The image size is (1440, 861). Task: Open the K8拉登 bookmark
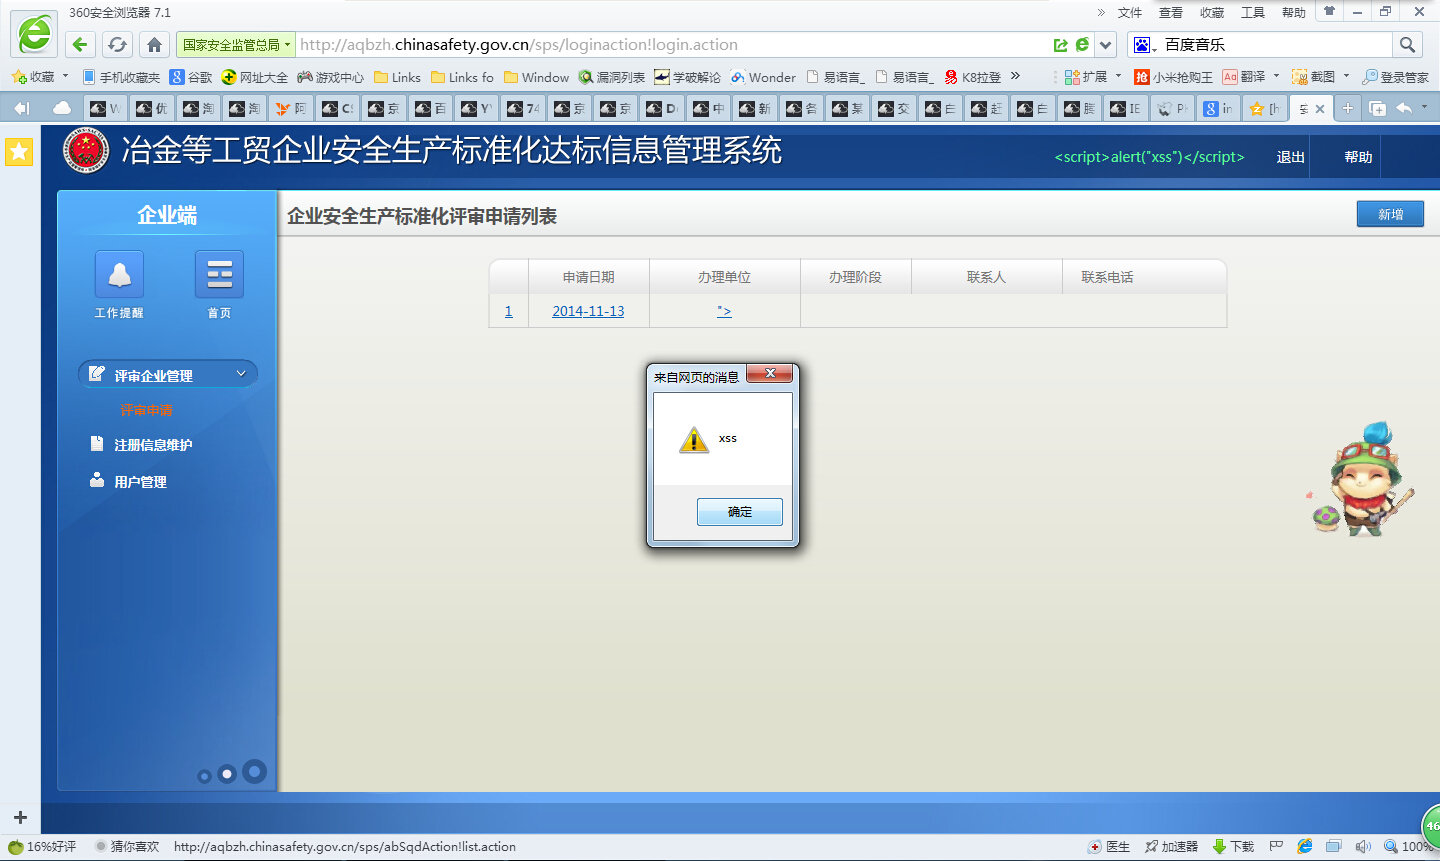coord(973,77)
